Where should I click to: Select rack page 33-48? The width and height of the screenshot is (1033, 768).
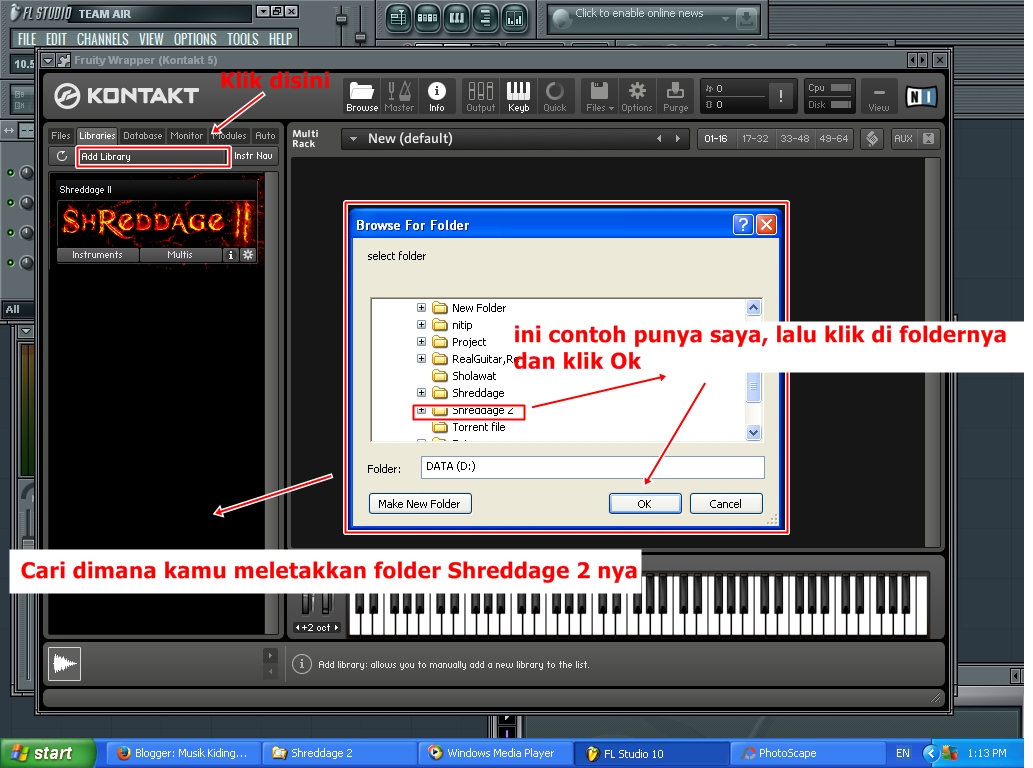795,139
